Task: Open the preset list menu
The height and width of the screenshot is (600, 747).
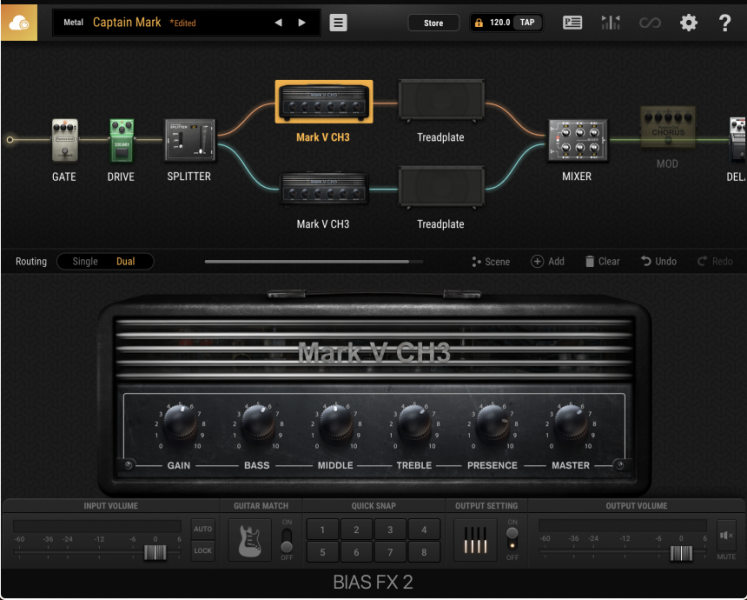Action: pyautogui.click(x=338, y=22)
